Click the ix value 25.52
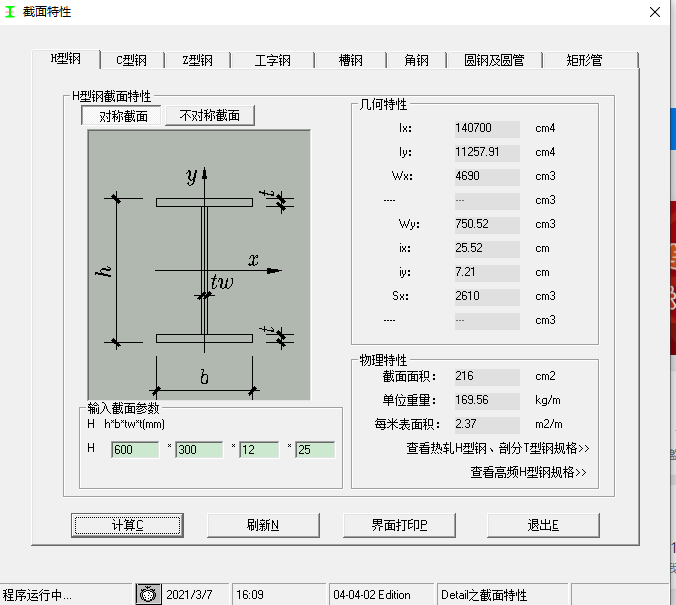676x605 pixels. point(487,249)
